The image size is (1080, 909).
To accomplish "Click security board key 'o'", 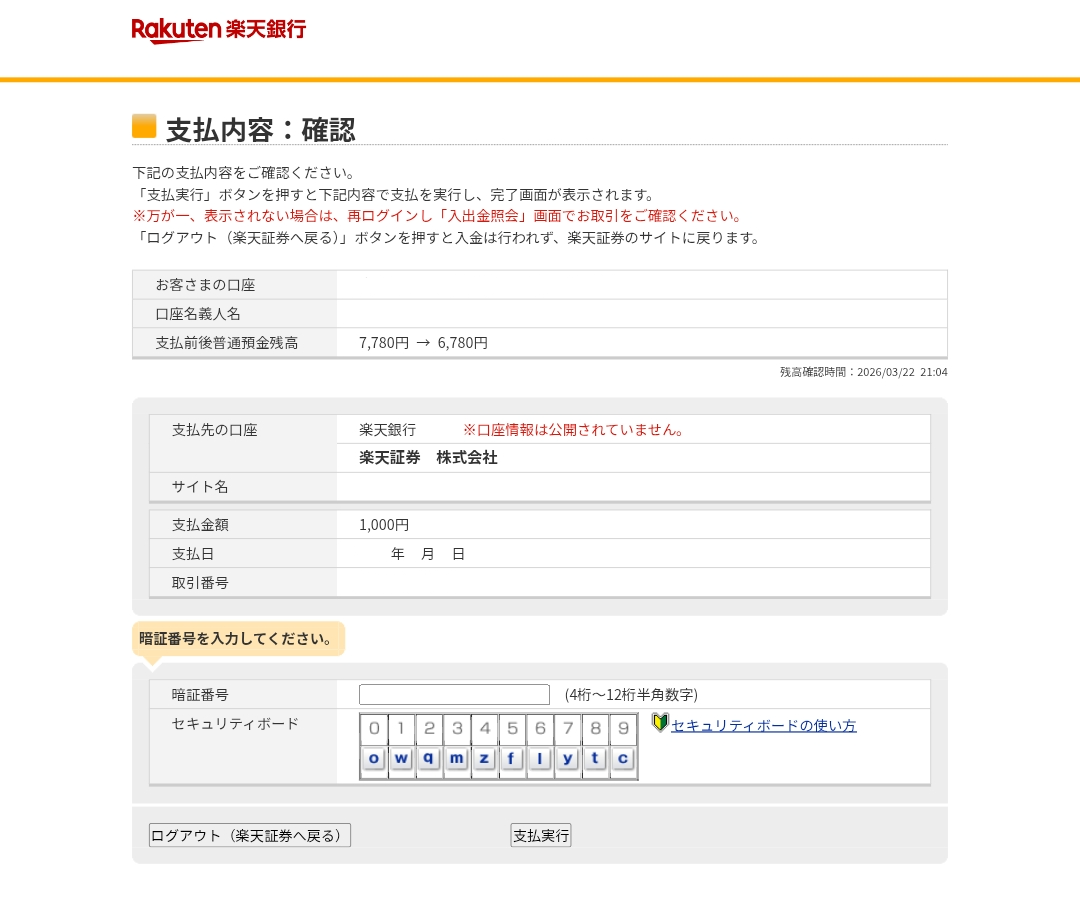I will click(x=374, y=759).
